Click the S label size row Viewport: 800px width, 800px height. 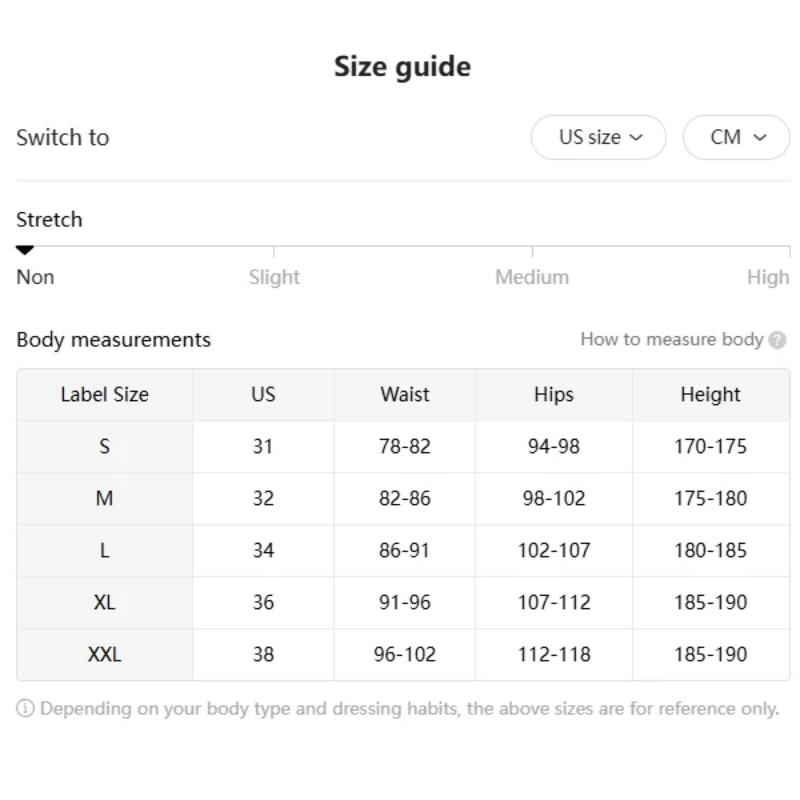point(104,447)
